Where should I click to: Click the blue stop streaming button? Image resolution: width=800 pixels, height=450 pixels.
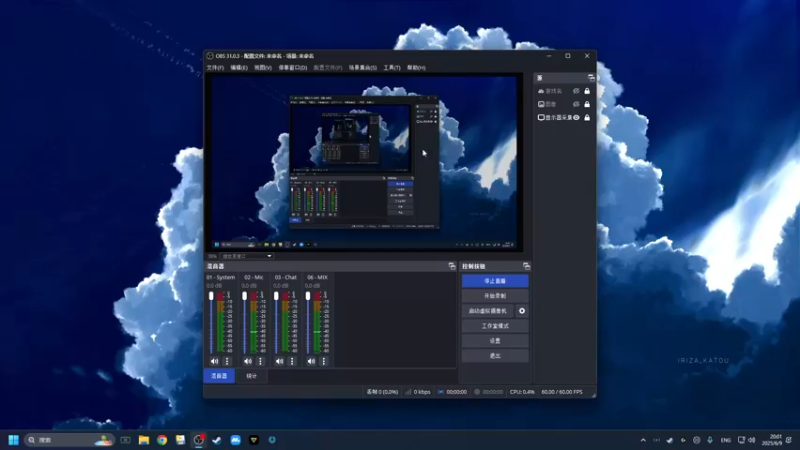point(495,281)
